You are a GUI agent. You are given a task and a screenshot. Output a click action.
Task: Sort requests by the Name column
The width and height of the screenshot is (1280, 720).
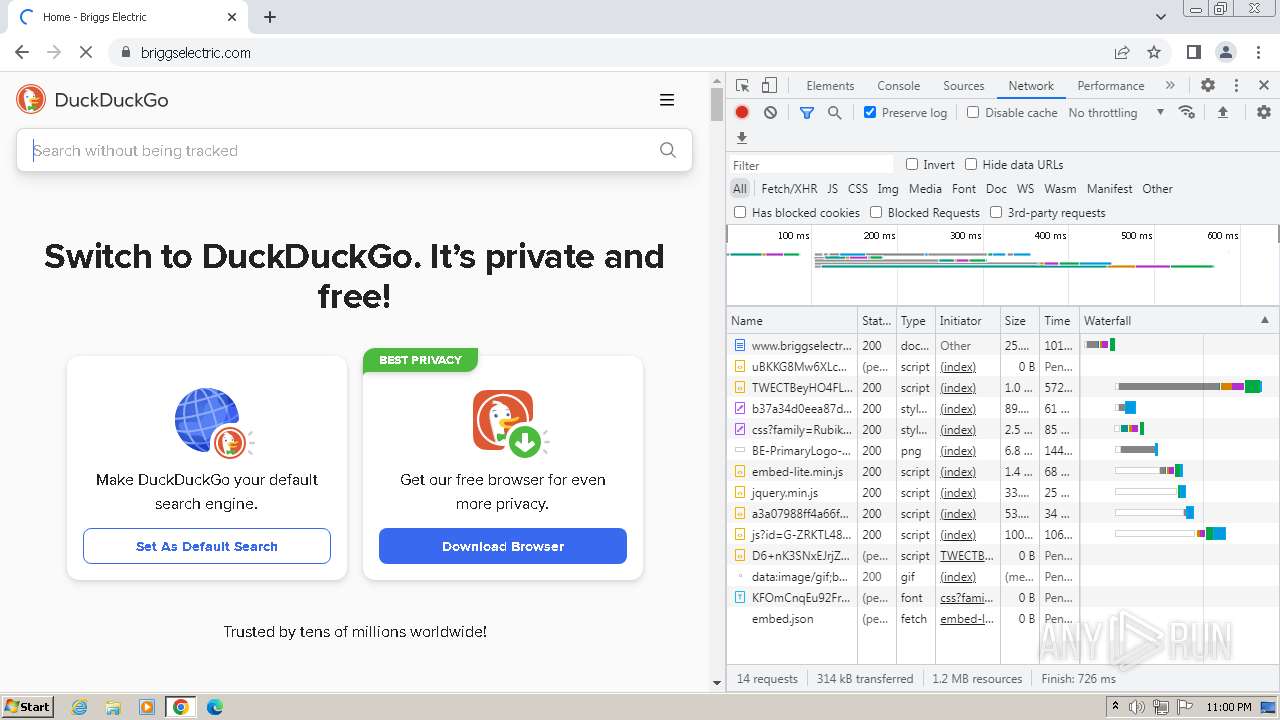(x=792, y=321)
